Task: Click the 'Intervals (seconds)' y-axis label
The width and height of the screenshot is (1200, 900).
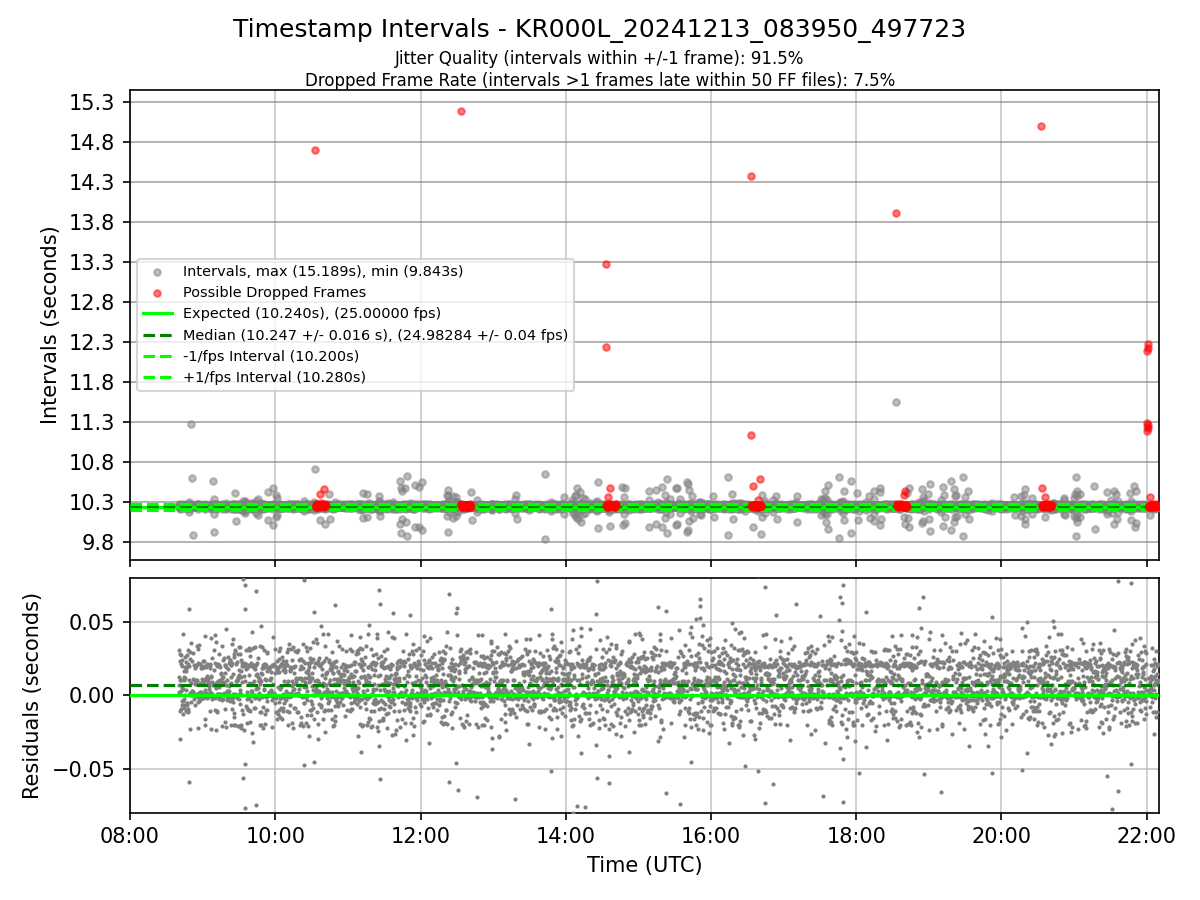Action: point(50,325)
